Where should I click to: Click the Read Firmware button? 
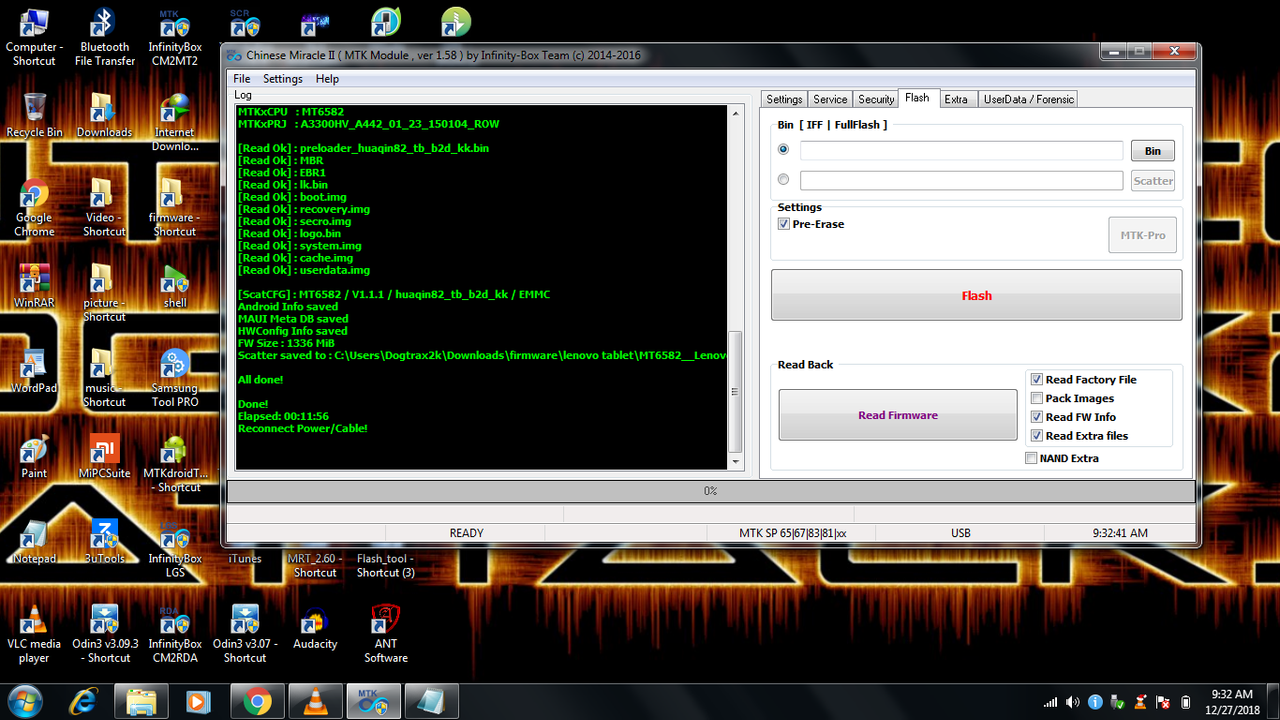897,414
